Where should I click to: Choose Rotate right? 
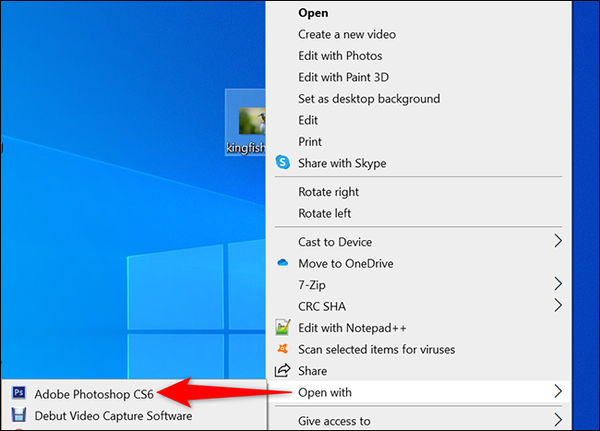(419, 191)
